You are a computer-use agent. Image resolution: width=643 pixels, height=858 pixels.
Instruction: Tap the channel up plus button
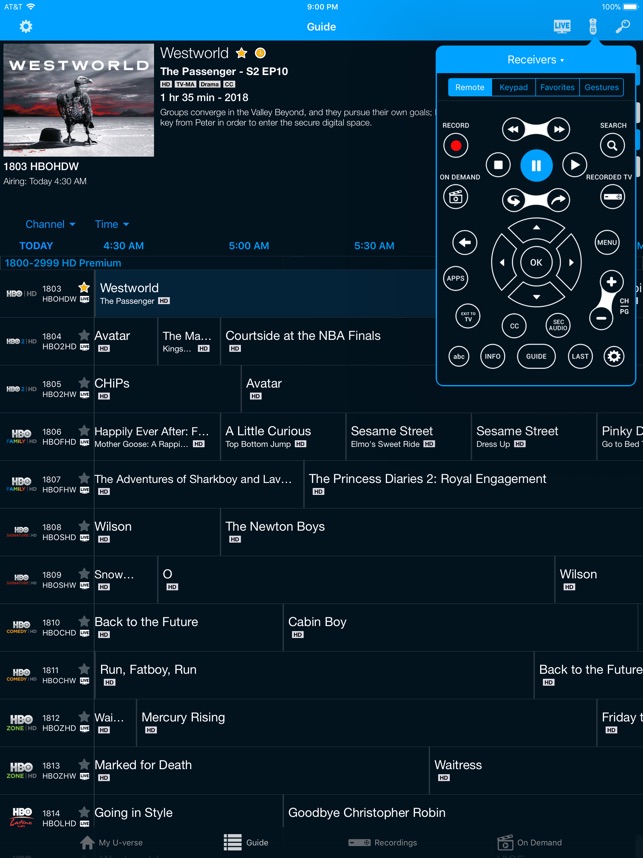point(611,282)
